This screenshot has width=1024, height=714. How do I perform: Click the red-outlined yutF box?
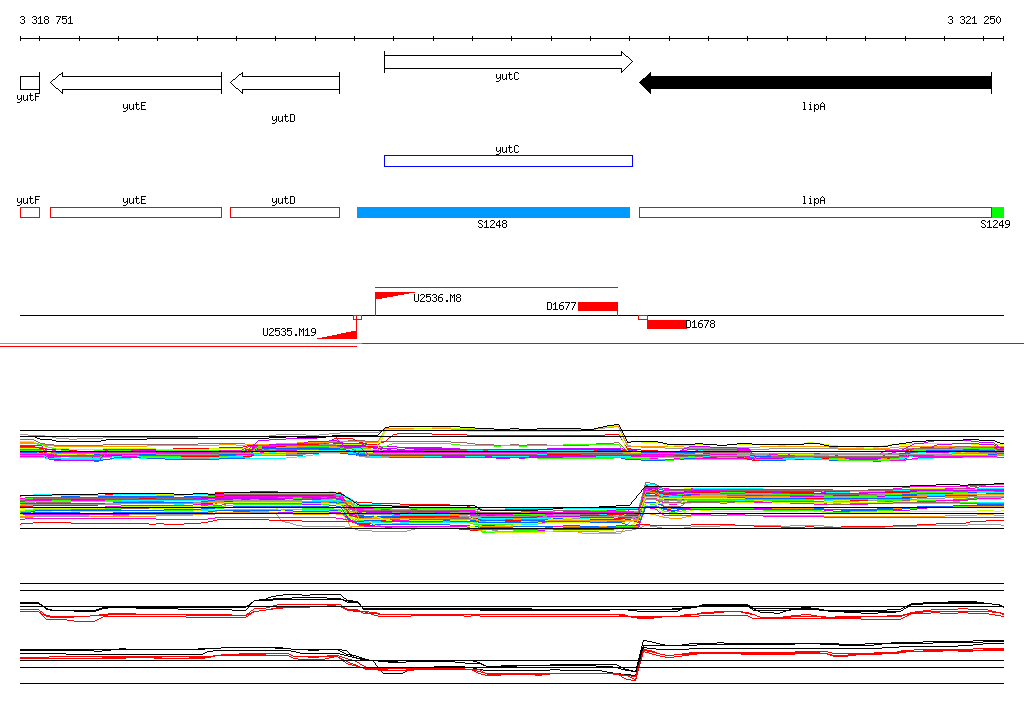30,212
